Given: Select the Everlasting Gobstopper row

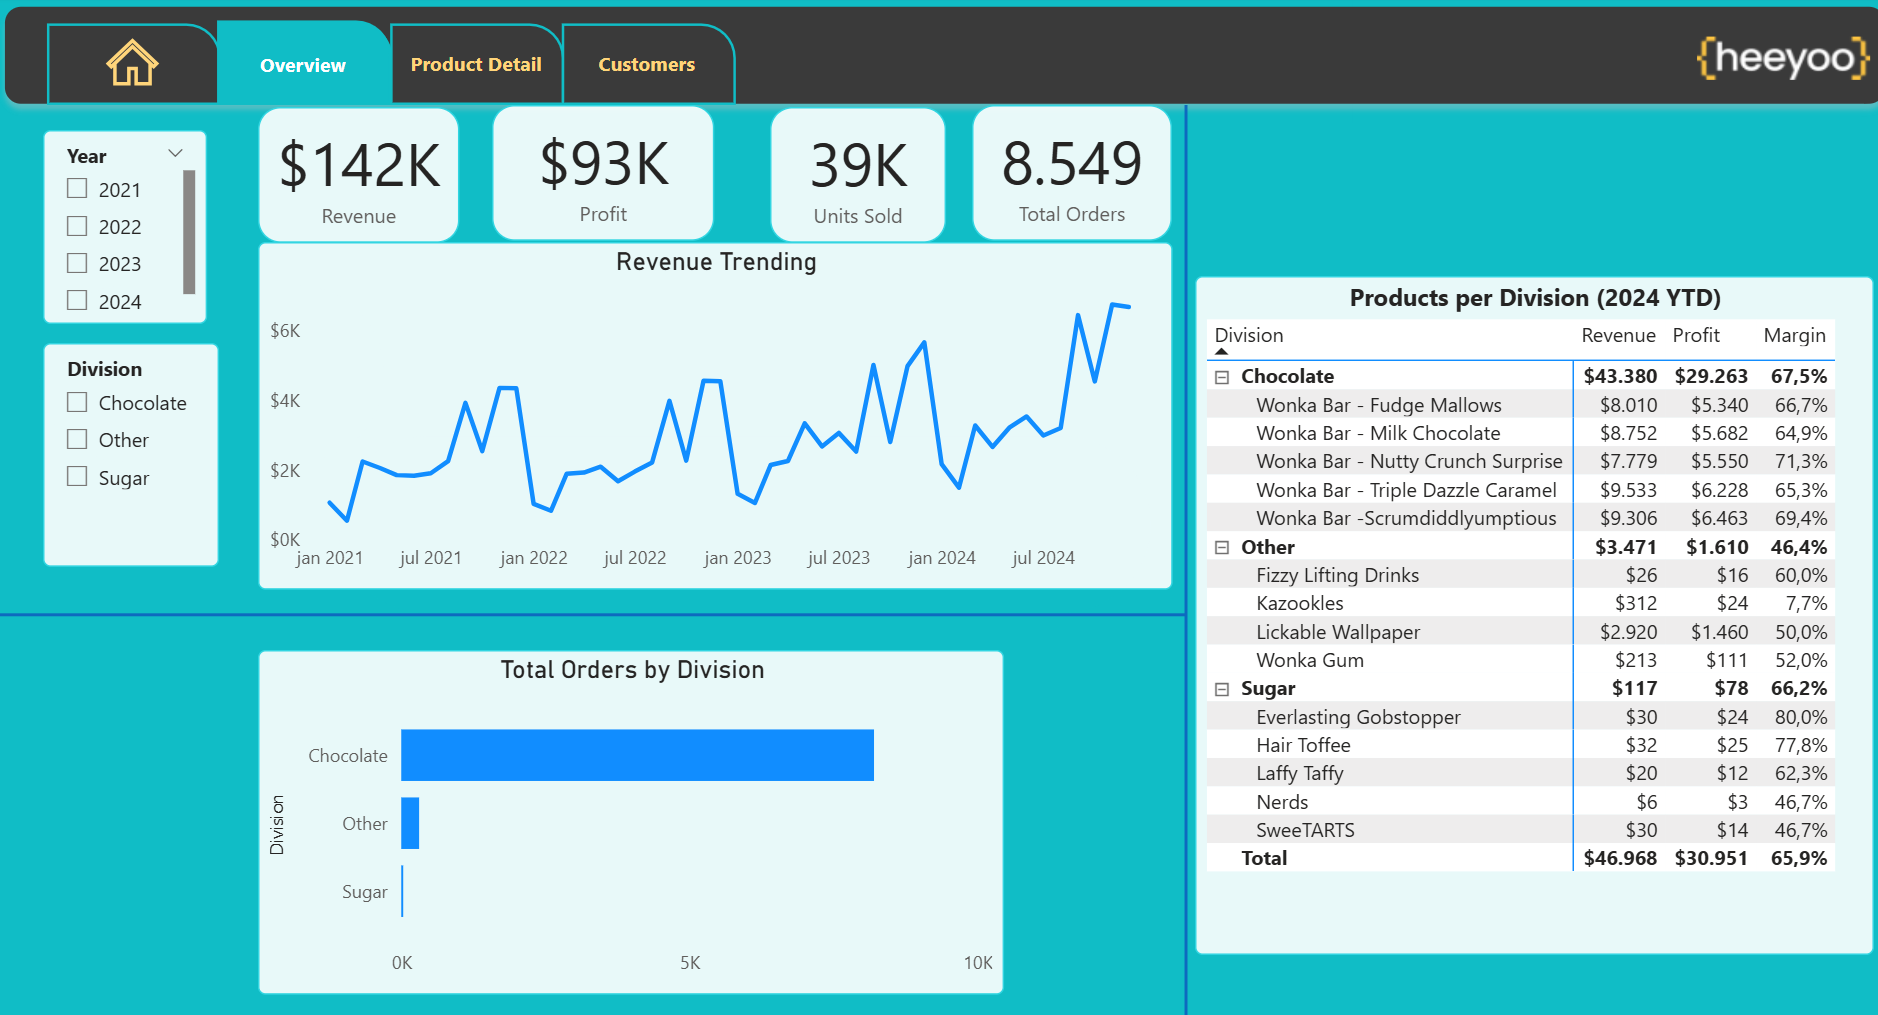Looking at the screenshot, I should click(x=1520, y=717).
